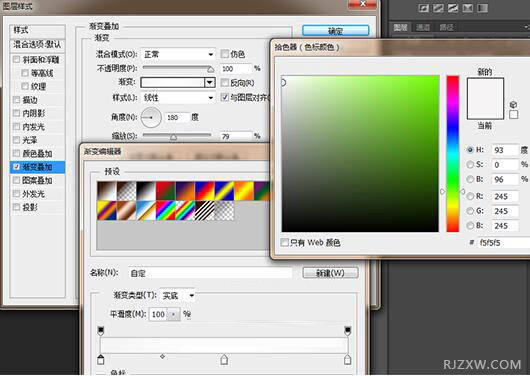Screen dimensions: 530x376
Task: Uncheck the 与图层对齐 checkbox
Action: [224, 97]
